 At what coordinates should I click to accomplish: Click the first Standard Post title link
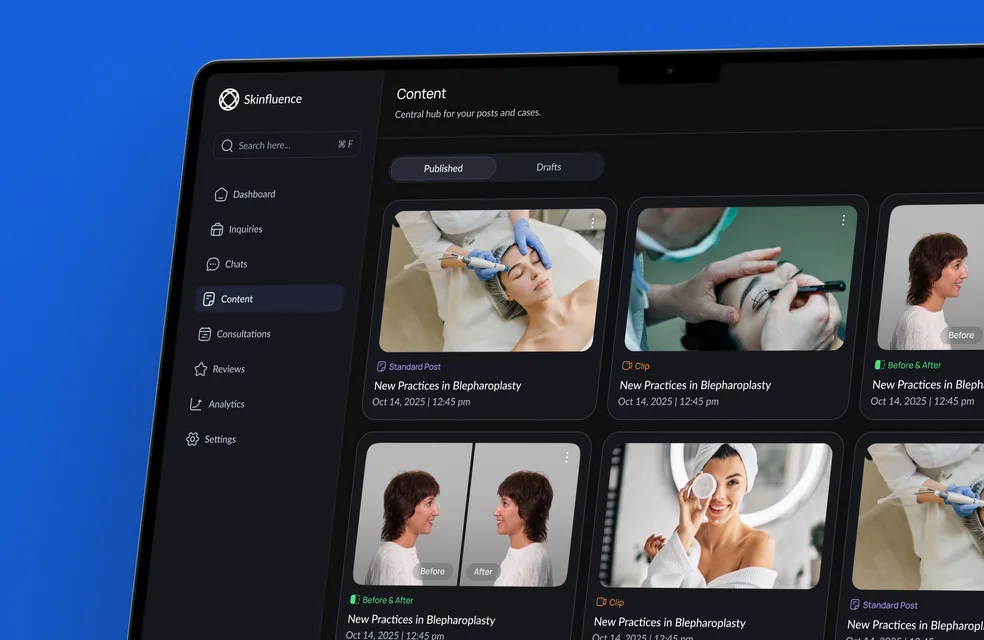tap(447, 385)
